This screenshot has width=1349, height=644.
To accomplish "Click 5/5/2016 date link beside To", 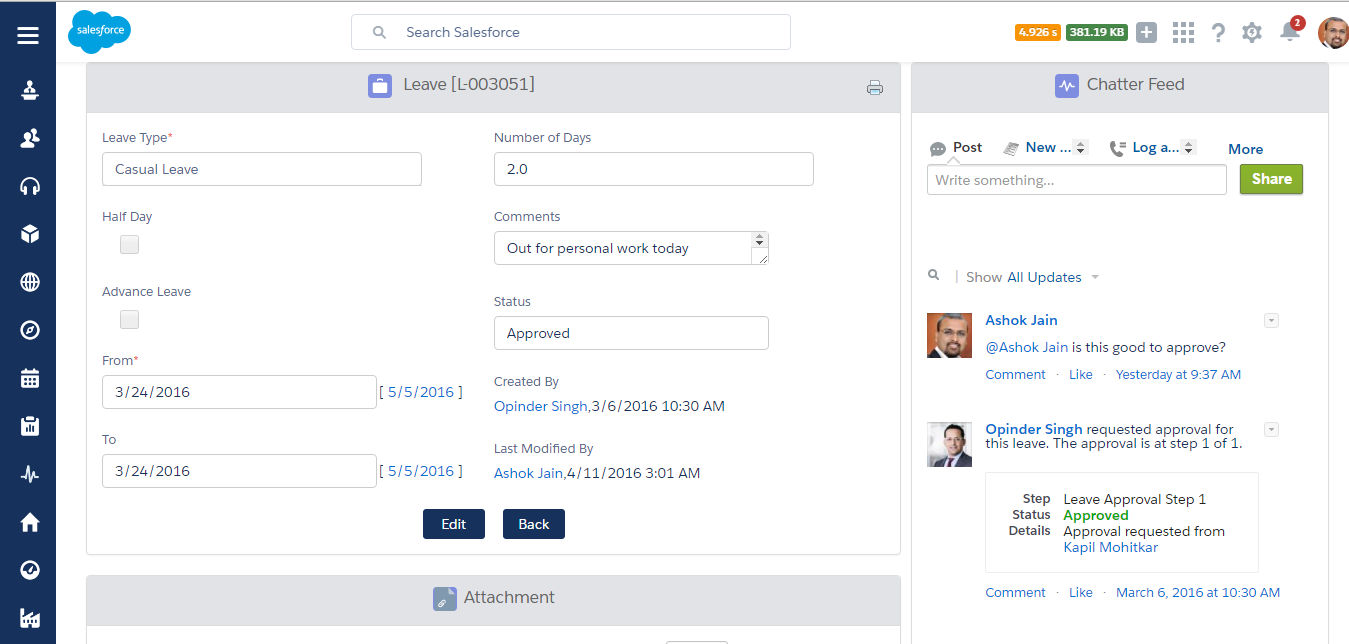I will [421, 471].
